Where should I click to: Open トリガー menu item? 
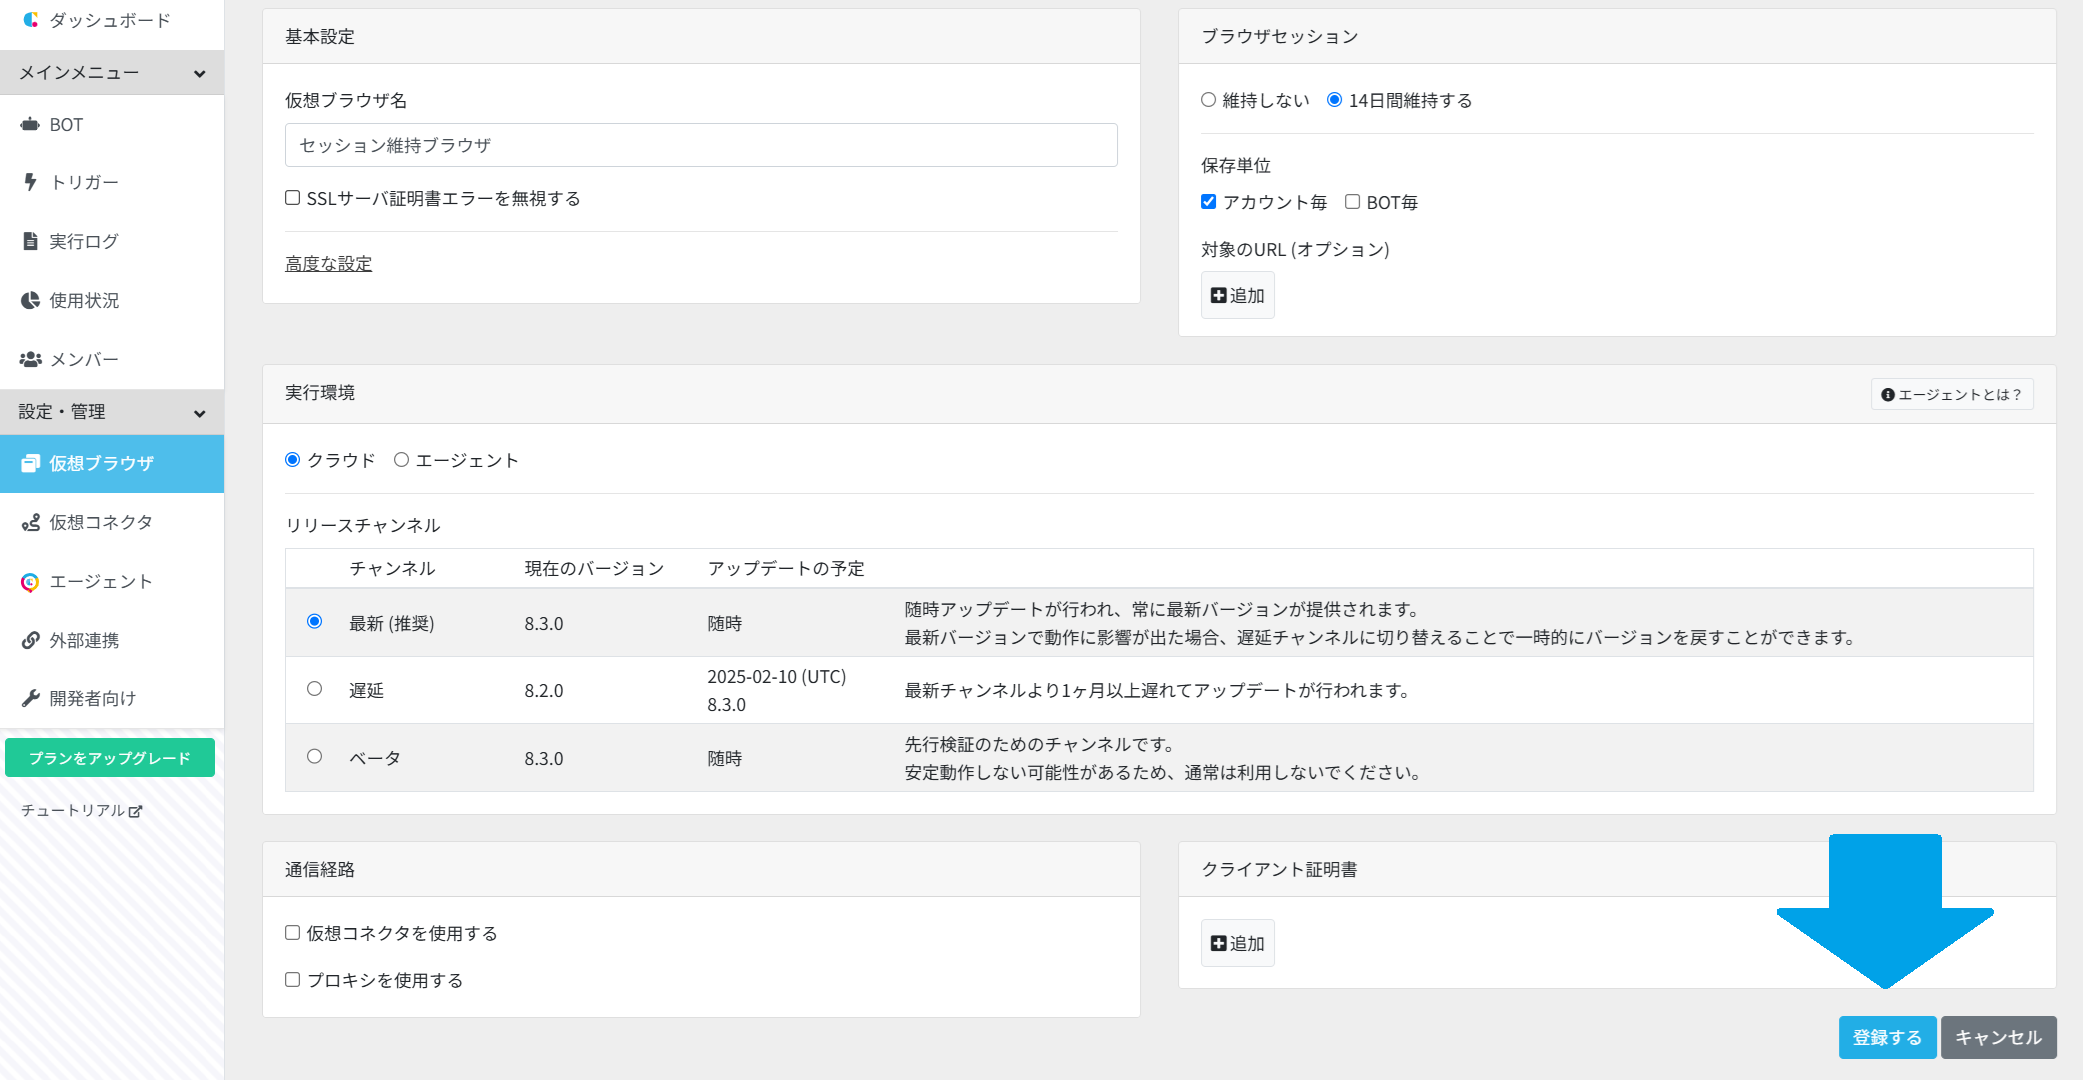[x=112, y=182]
